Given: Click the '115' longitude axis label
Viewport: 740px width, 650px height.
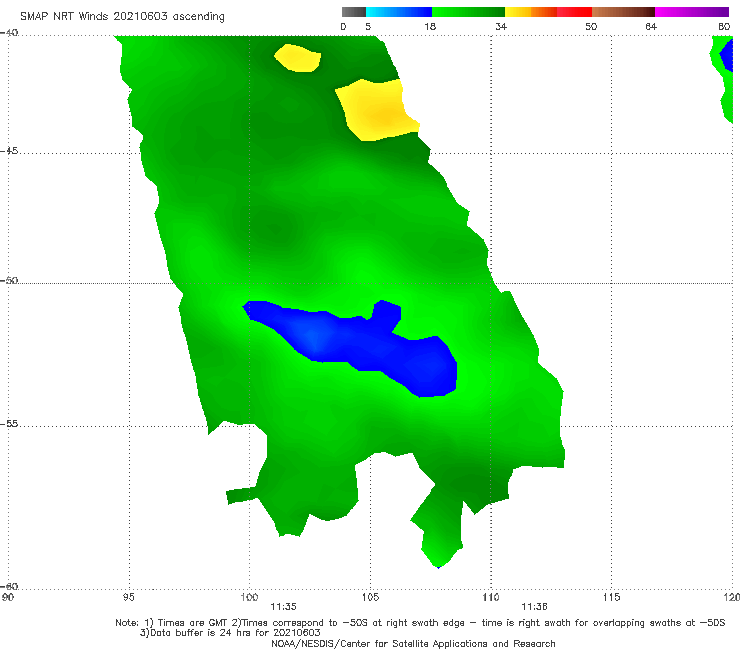Looking at the screenshot, I should (612, 597).
